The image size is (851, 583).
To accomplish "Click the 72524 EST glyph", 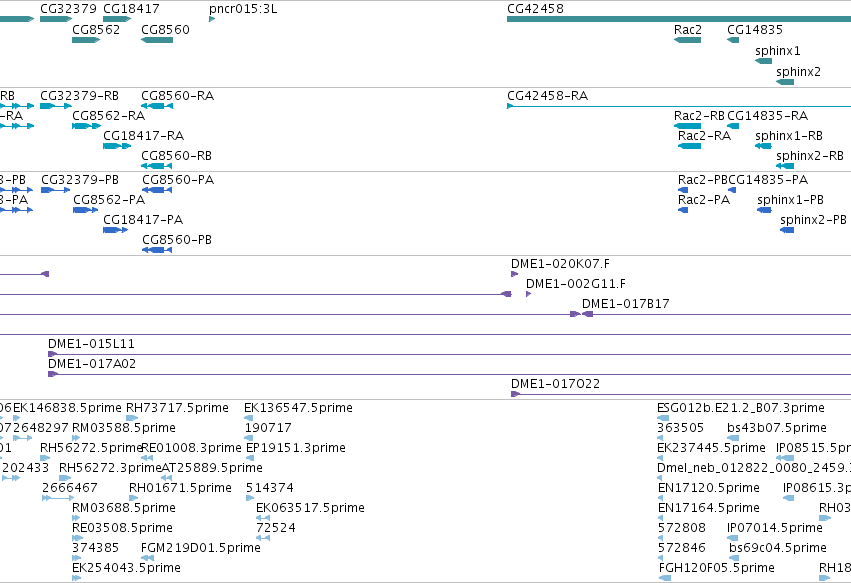I will (x=263, y=538).
